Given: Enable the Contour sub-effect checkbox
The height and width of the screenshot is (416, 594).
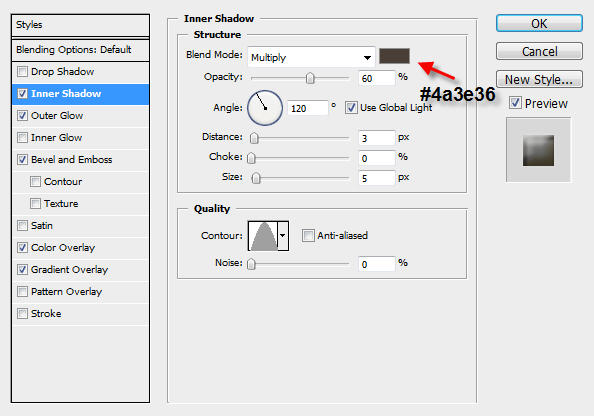Looking at the screenshot, I should click(36, 181).
